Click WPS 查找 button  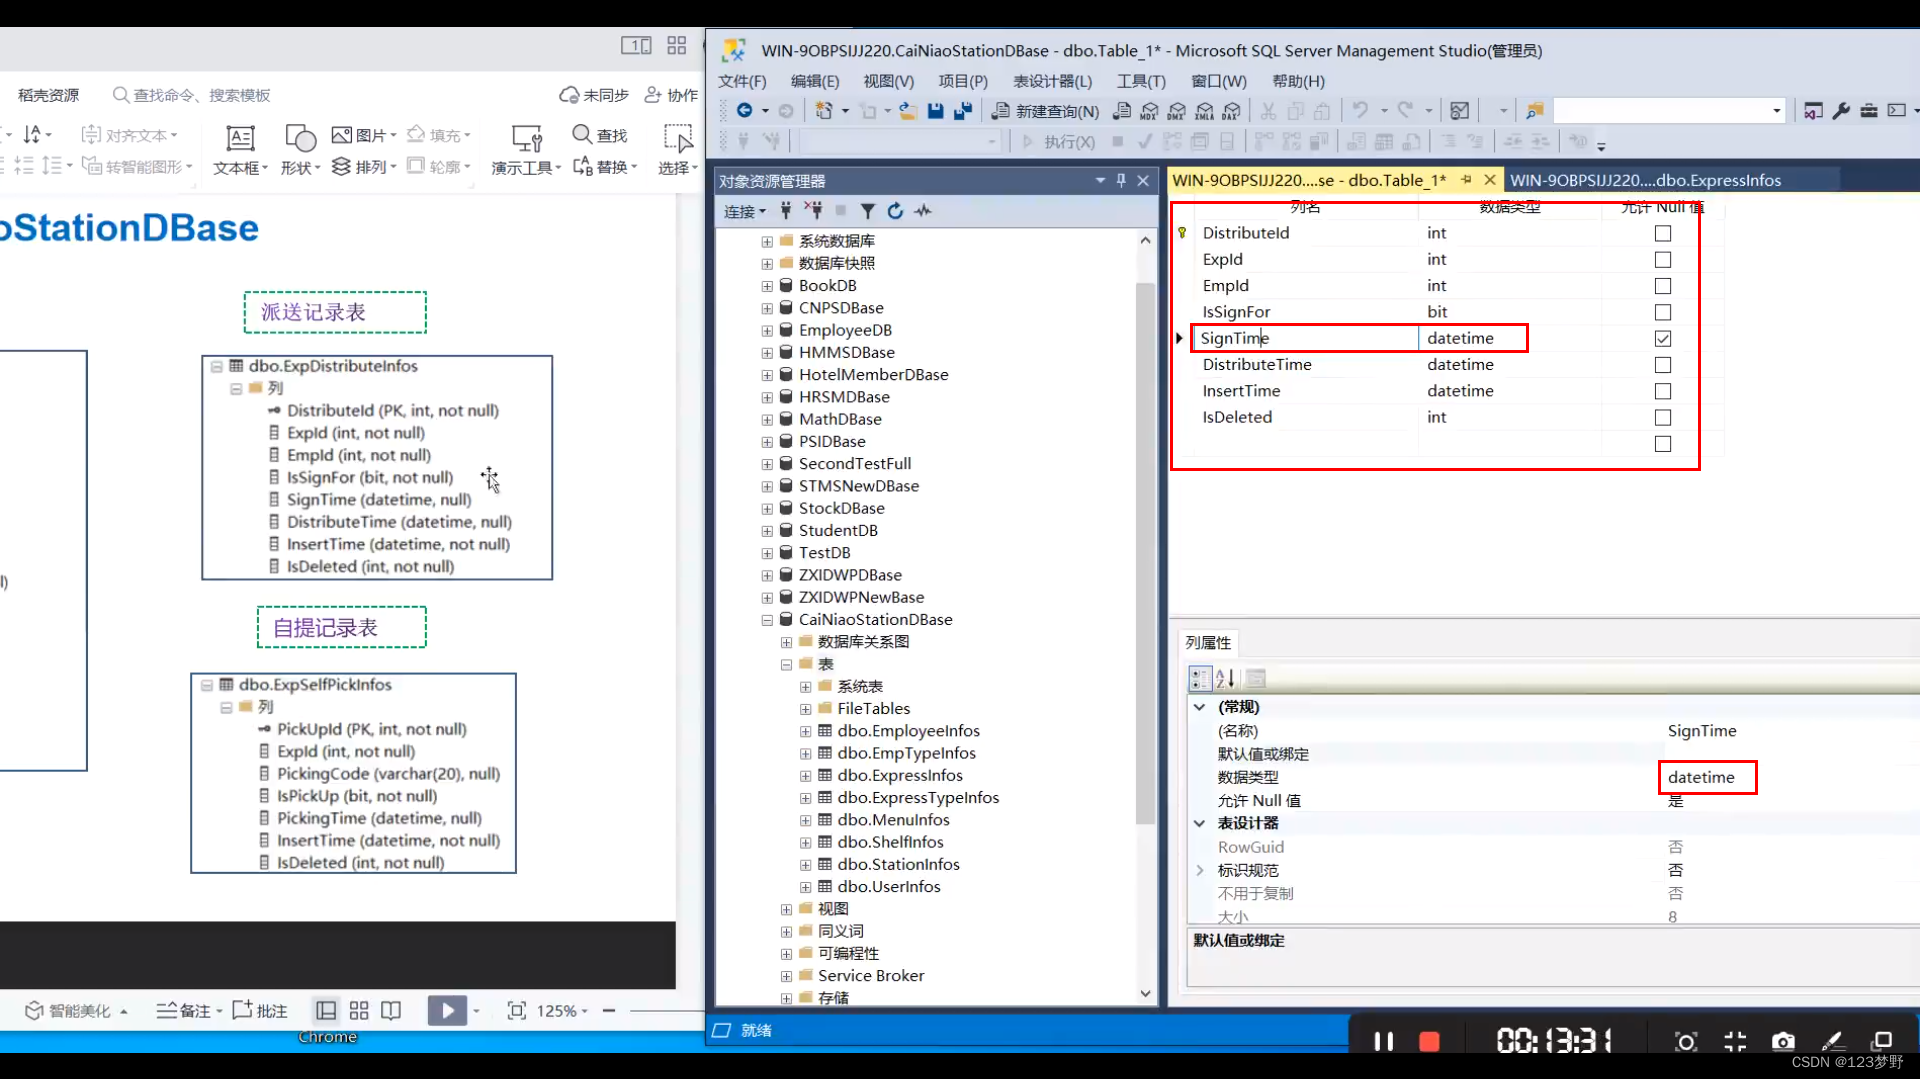pyautogui.click(x=600, y=135)
